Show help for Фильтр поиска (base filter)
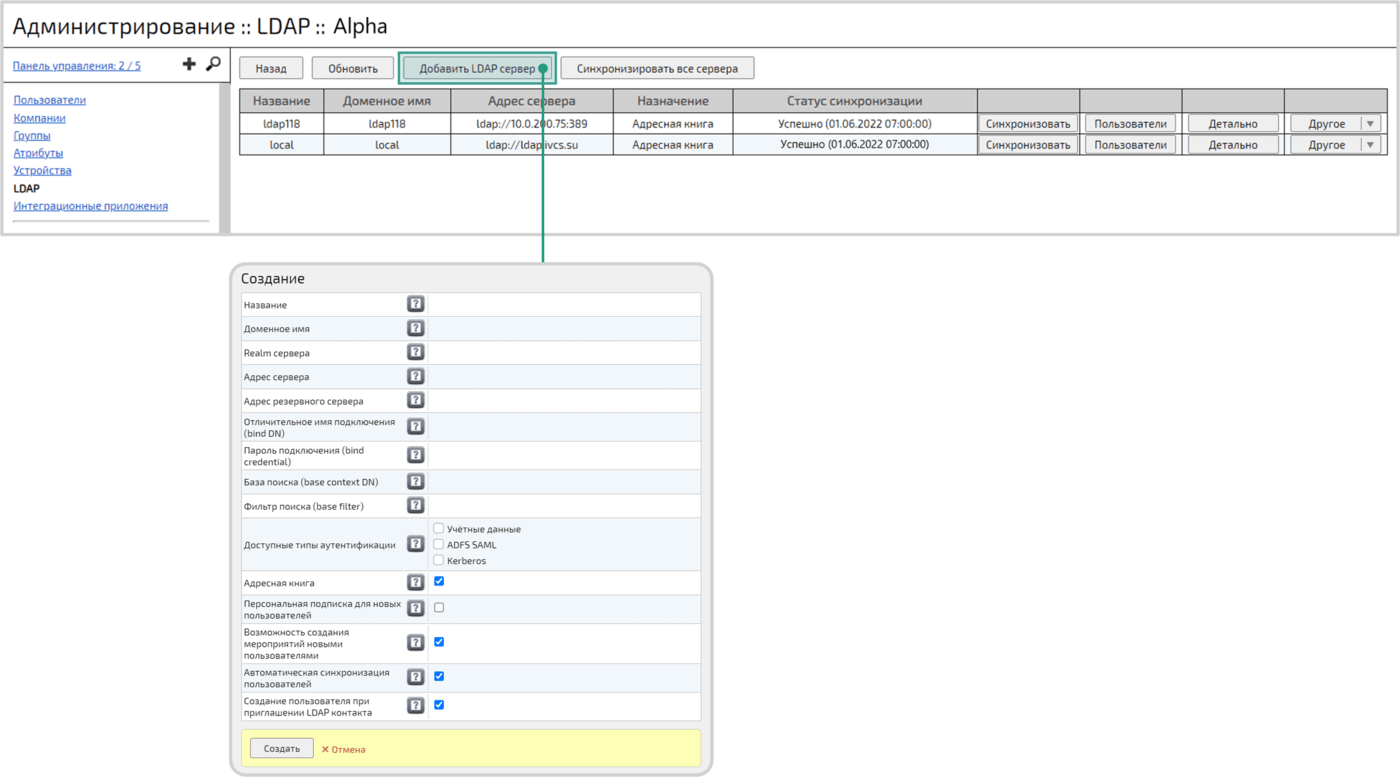Screen dimensions: 1400x777 [x=416, y=506]
